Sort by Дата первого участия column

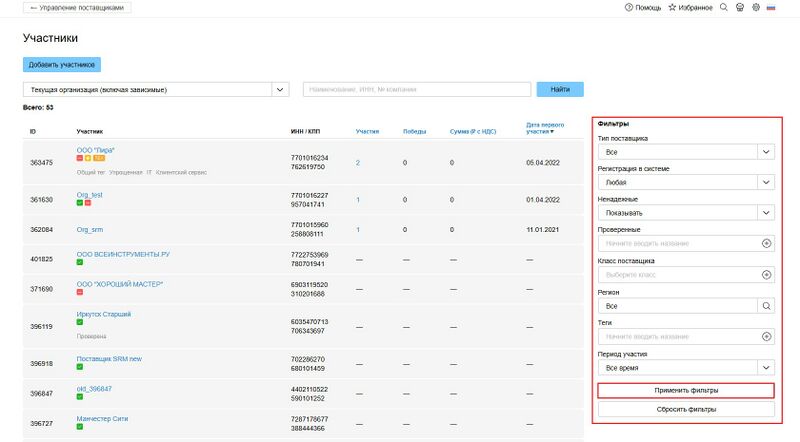[540, 128]
